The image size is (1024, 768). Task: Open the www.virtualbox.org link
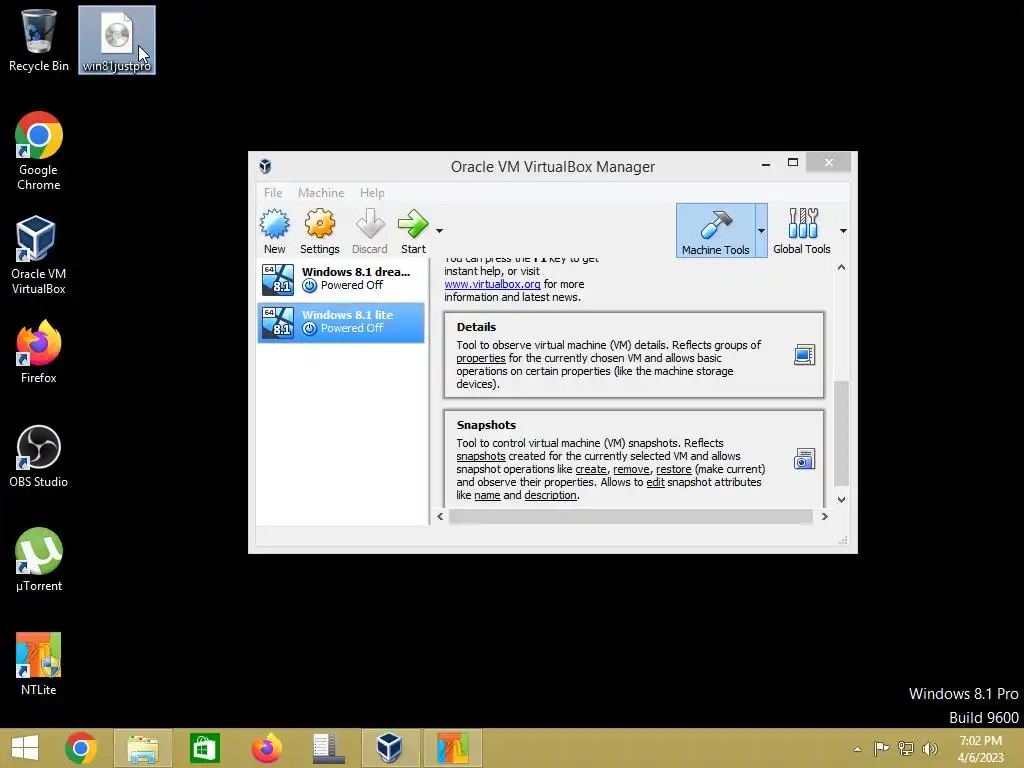(x=492, y=284)
